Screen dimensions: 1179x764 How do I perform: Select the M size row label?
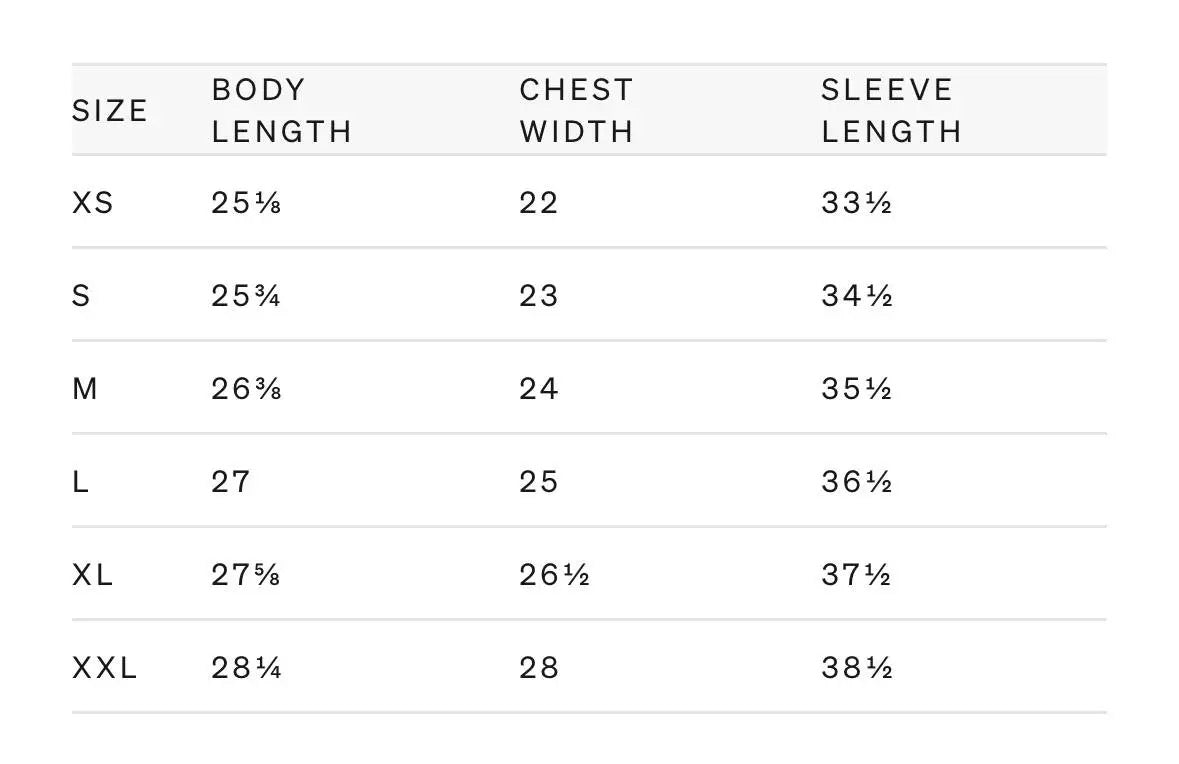click(x=85, y=389)
